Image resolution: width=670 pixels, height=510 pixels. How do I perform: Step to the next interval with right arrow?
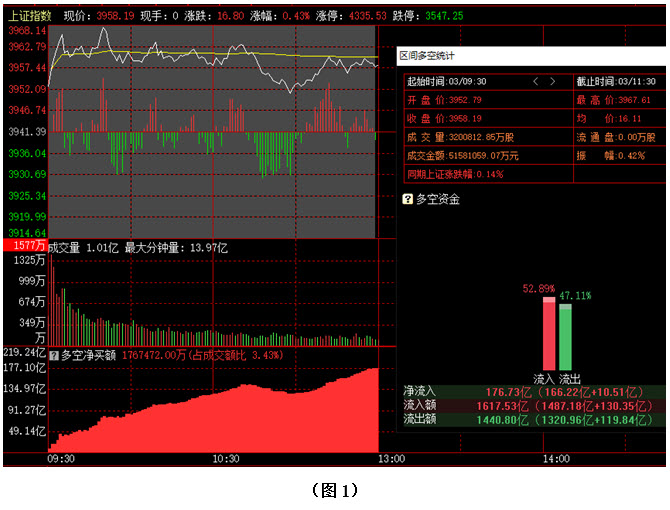click(552, 81)
